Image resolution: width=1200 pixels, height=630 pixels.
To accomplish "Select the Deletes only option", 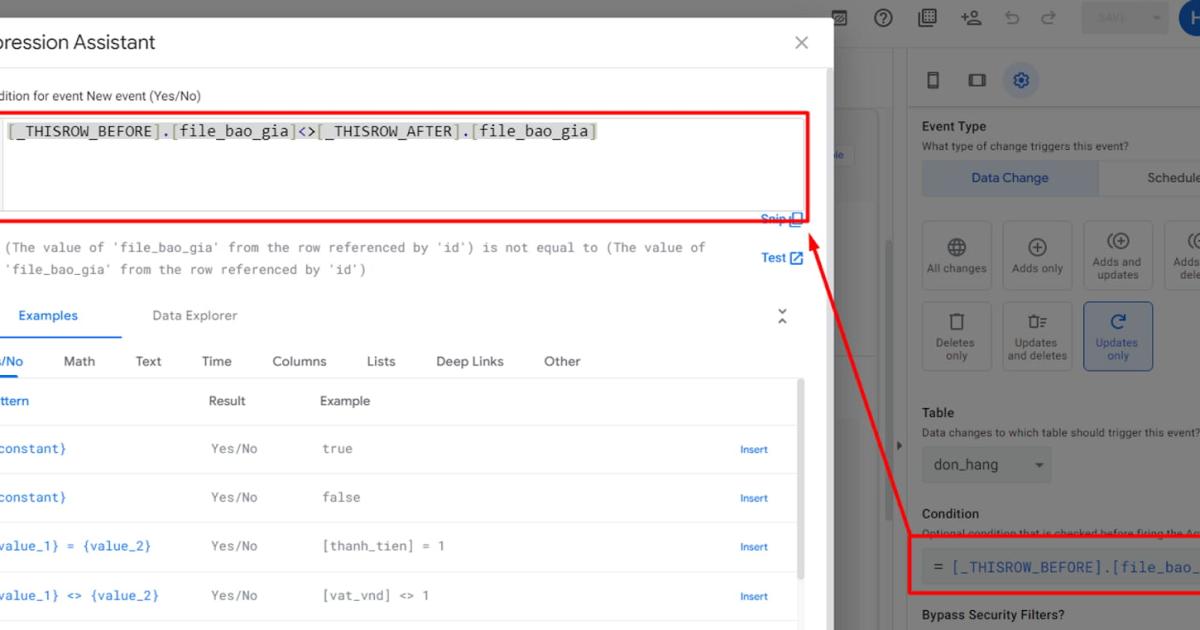I will [x=957, y=336].
